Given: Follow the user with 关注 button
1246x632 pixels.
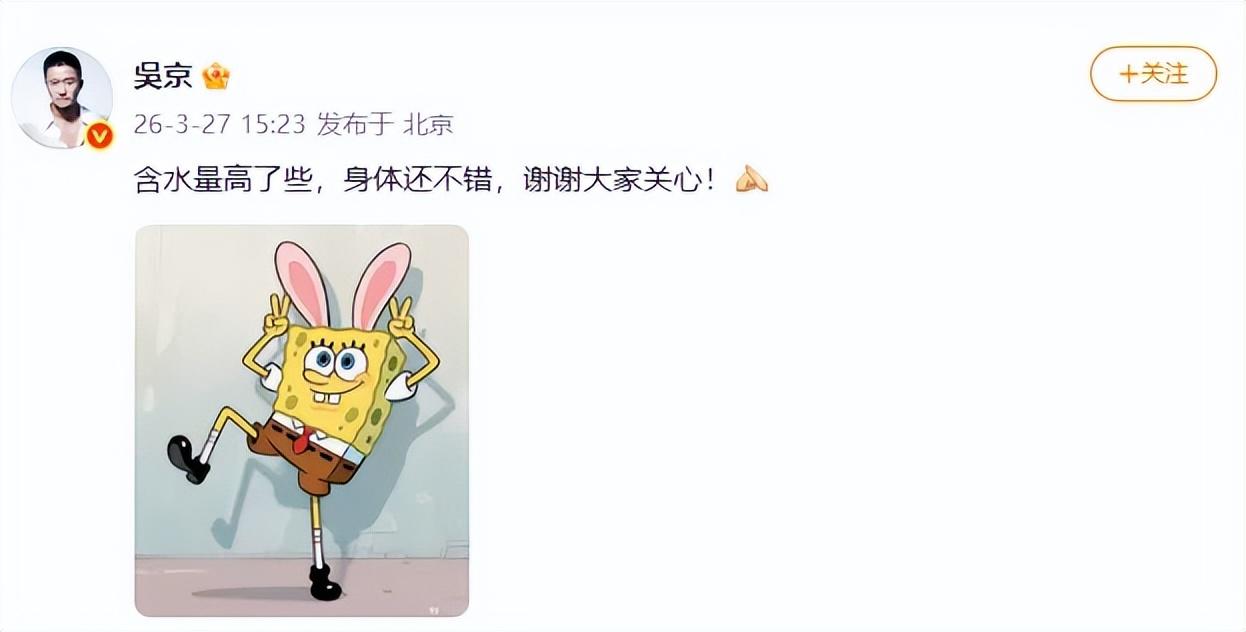Looking at the screenshot, I should pos(1153,74).
